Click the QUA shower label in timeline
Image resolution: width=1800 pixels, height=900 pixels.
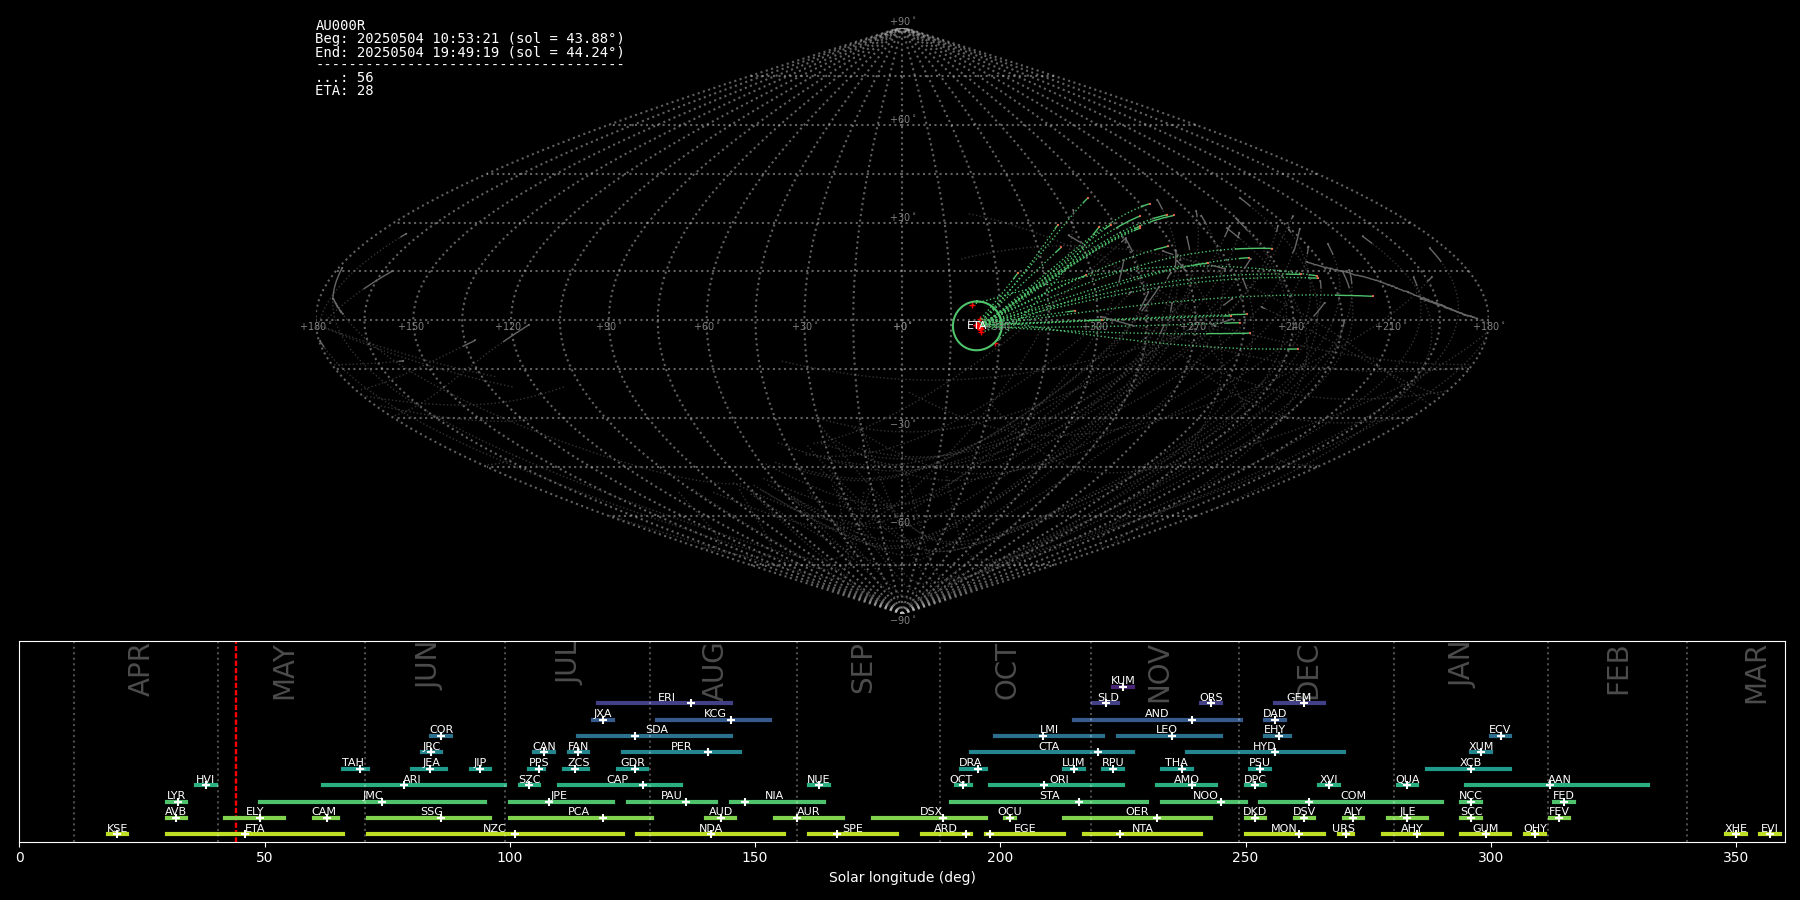1407,780
